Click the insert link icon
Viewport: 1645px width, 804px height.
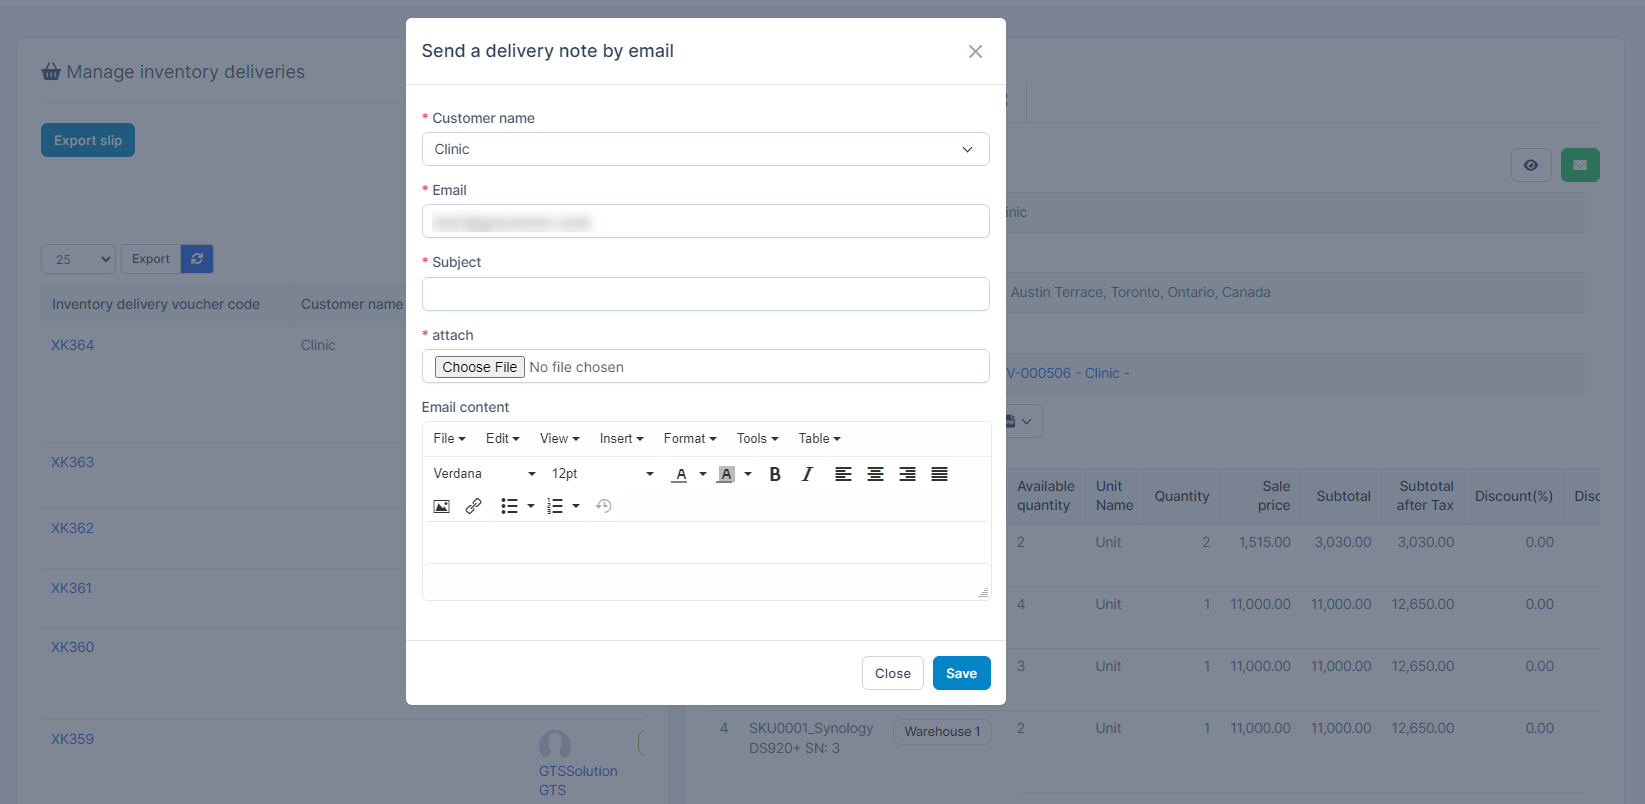point(473,506)
